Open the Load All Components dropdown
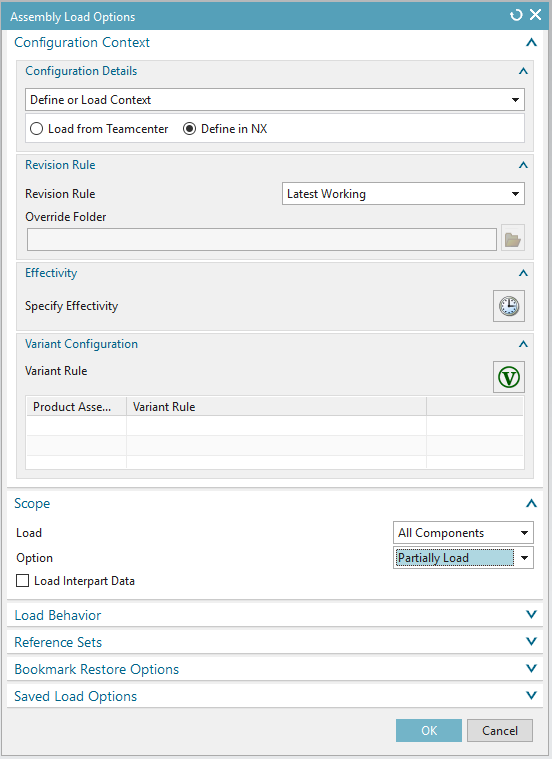Image resolution: width=552 pixels, height=759 pixels. click(463, 533)
